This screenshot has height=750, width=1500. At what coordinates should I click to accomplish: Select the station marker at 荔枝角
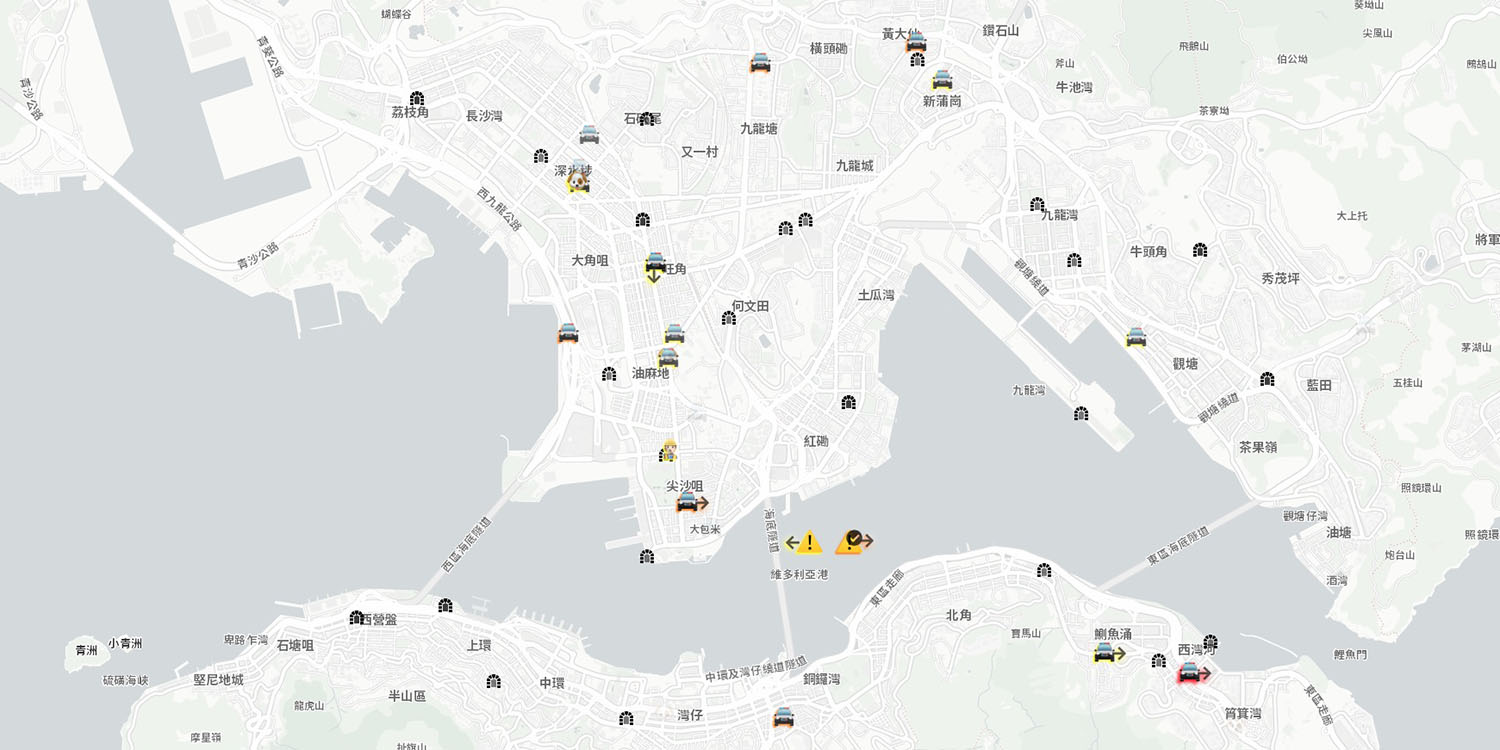417,98
